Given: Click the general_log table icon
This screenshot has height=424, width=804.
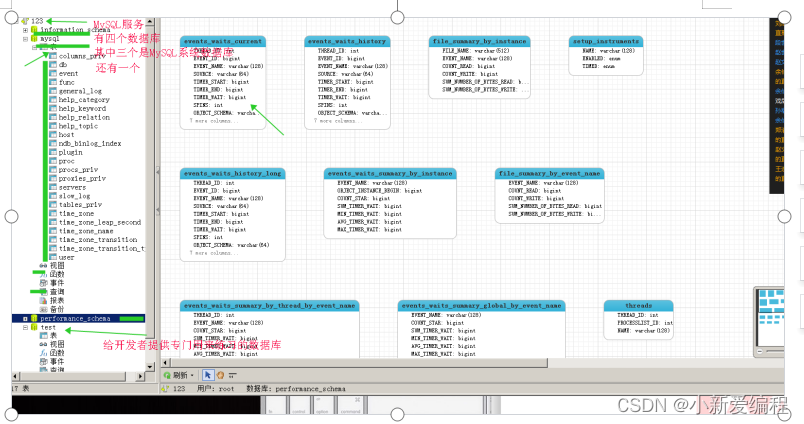Looking at the screenshot, I should coord(53,91).
